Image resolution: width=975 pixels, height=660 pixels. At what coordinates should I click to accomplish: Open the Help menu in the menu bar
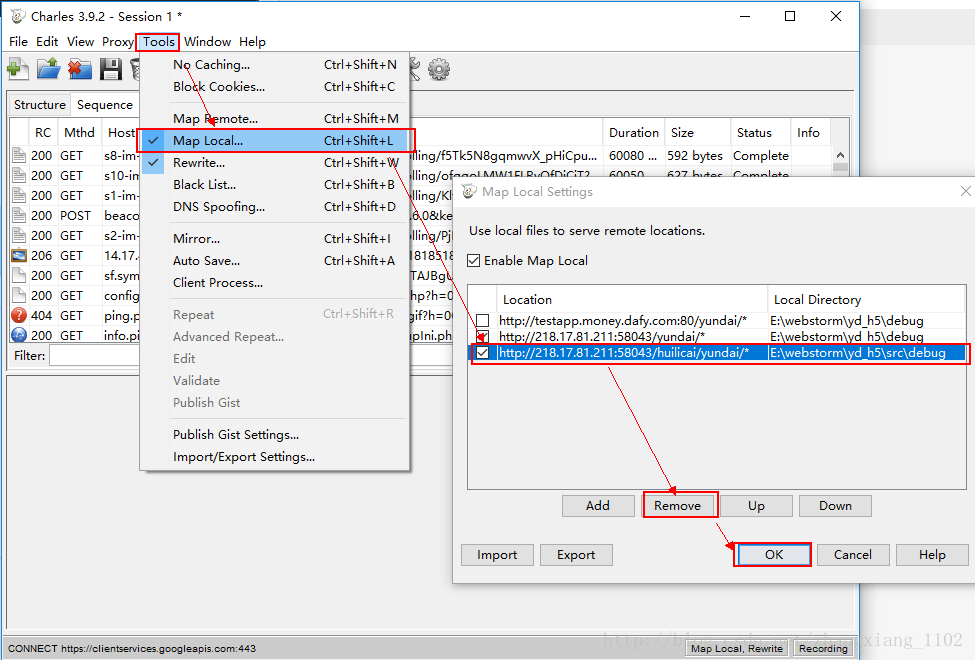point(252,42)
